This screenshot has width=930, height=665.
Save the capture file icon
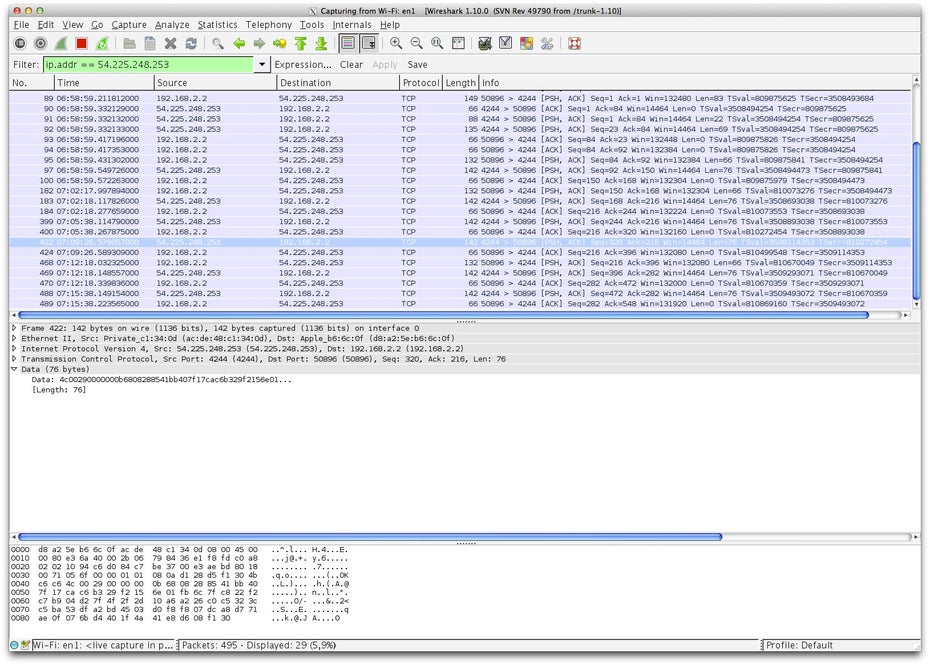[150, 43]
